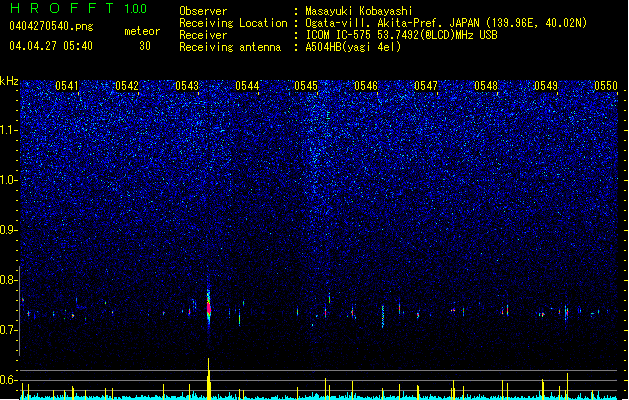This screenshot has height=400, width=629.
Task: Click the 0545 time marker
Action: (x=306, y=86)
